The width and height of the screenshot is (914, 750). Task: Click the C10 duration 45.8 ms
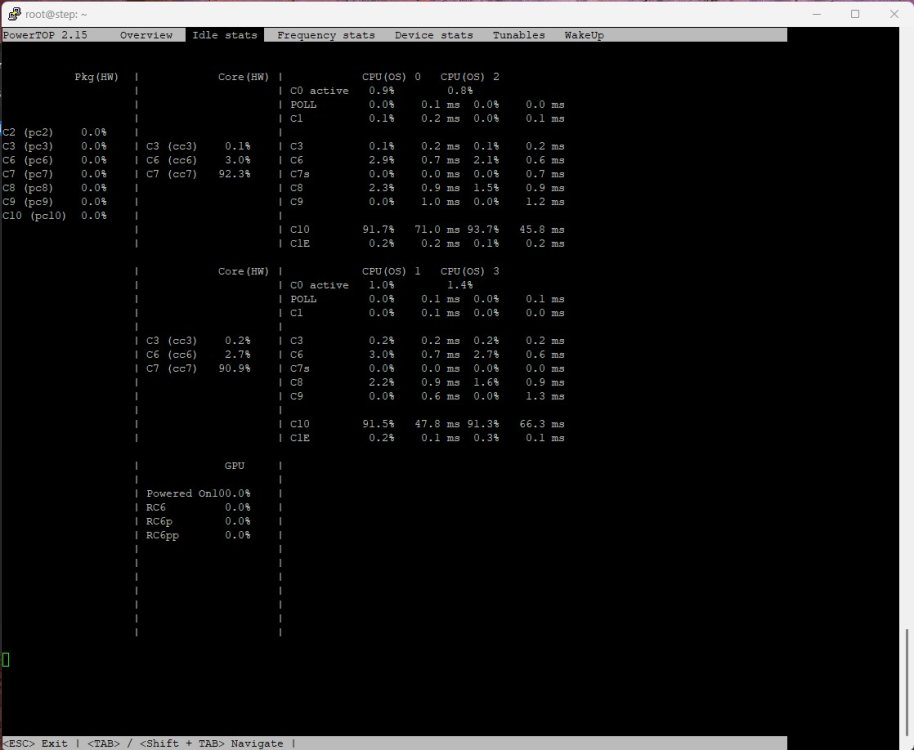(x=542, y=230)
